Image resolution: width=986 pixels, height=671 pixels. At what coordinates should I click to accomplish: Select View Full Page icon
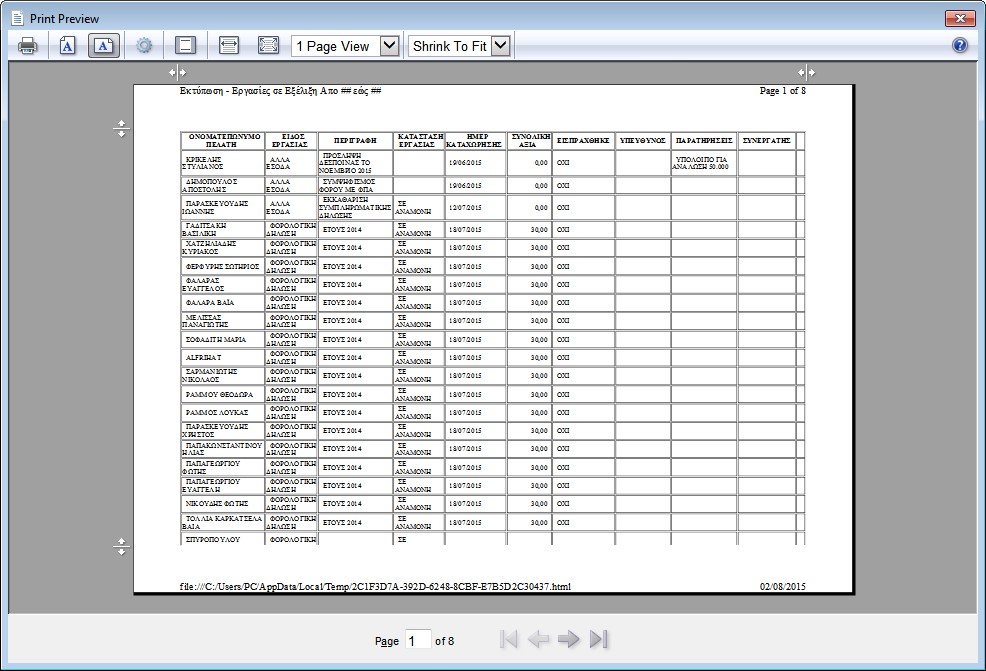268,46
